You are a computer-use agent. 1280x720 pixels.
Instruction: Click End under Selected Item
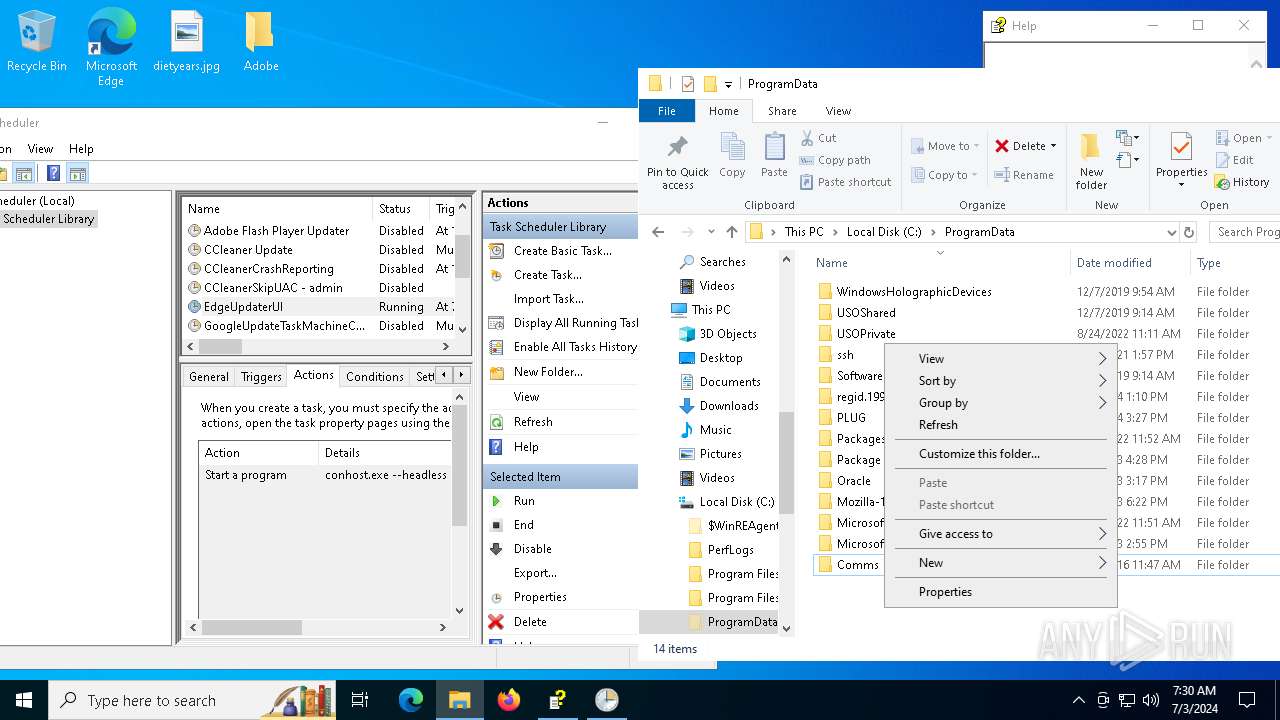[x=524, y=525]
